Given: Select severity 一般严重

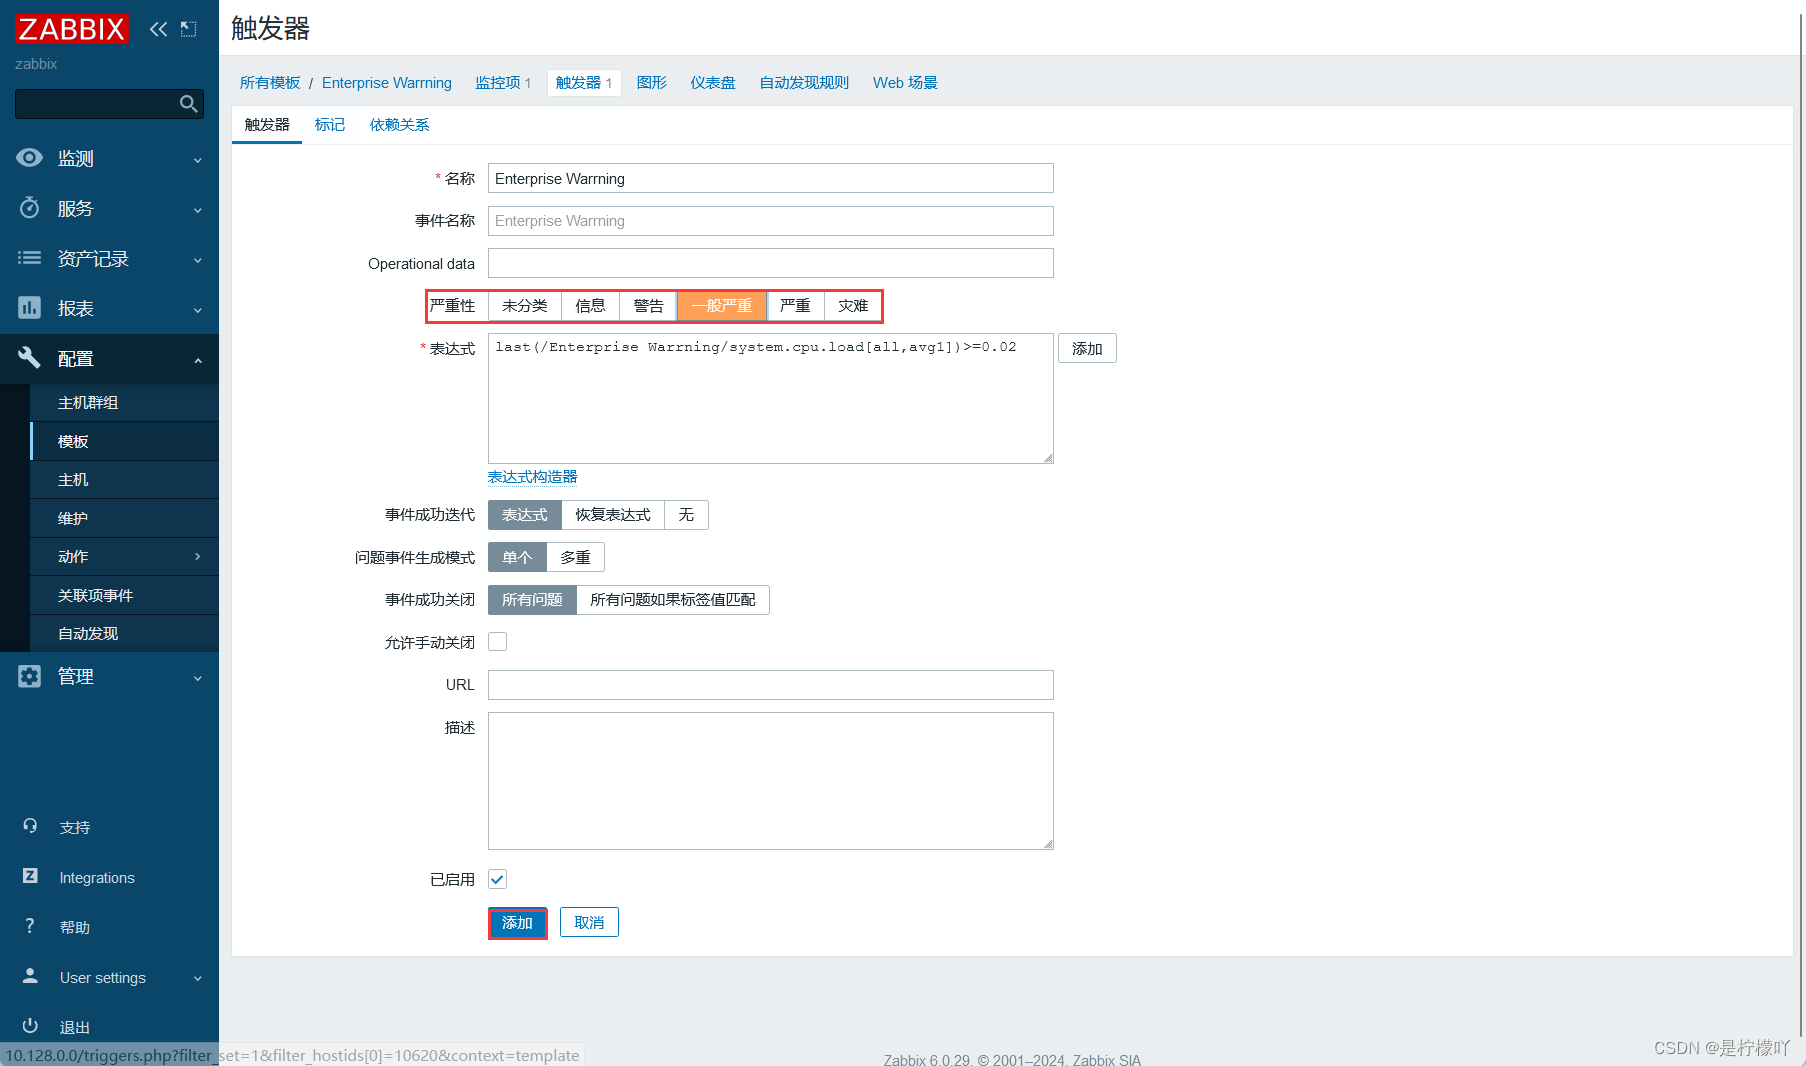Looking at the screenshot, I should pyautogui.click(x=722, y=306).
